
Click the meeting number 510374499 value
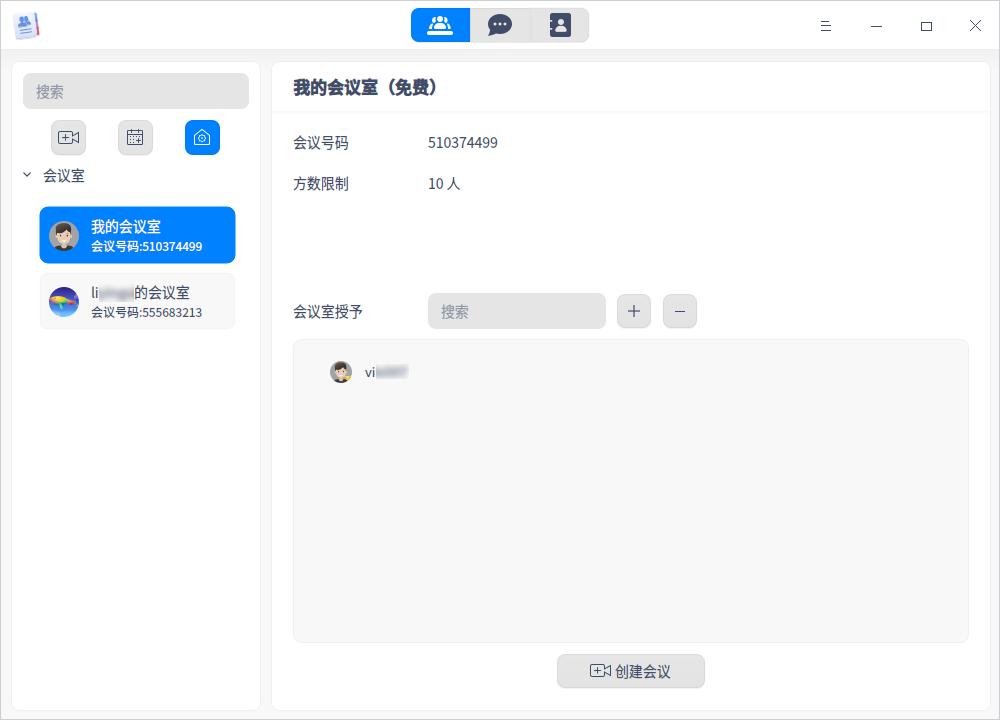click(x=462, y=143)
